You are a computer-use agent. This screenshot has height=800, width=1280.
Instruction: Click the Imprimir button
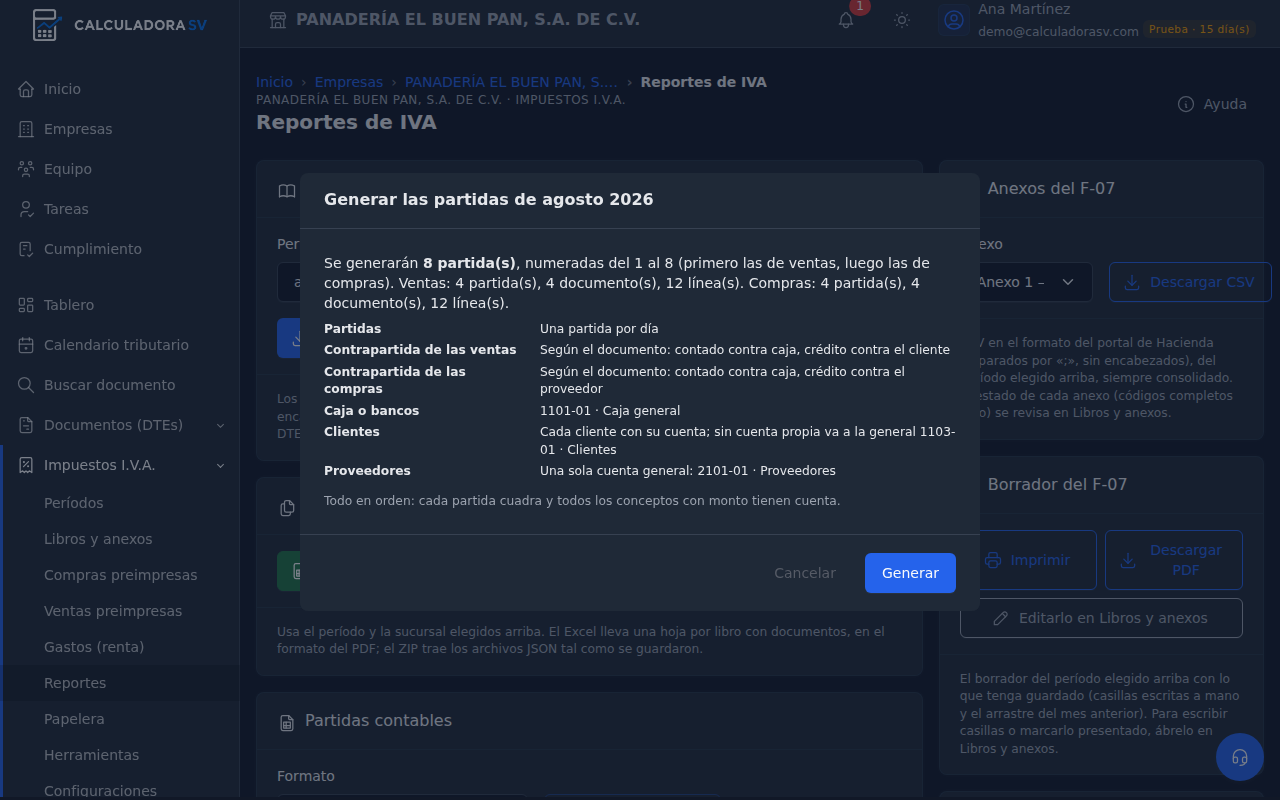[1028, 560]
